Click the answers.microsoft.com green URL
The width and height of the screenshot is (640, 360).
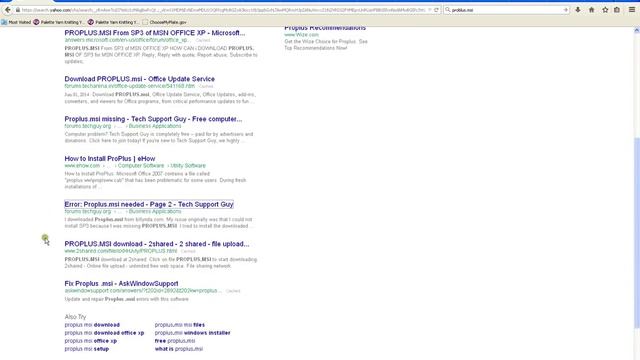127,40
